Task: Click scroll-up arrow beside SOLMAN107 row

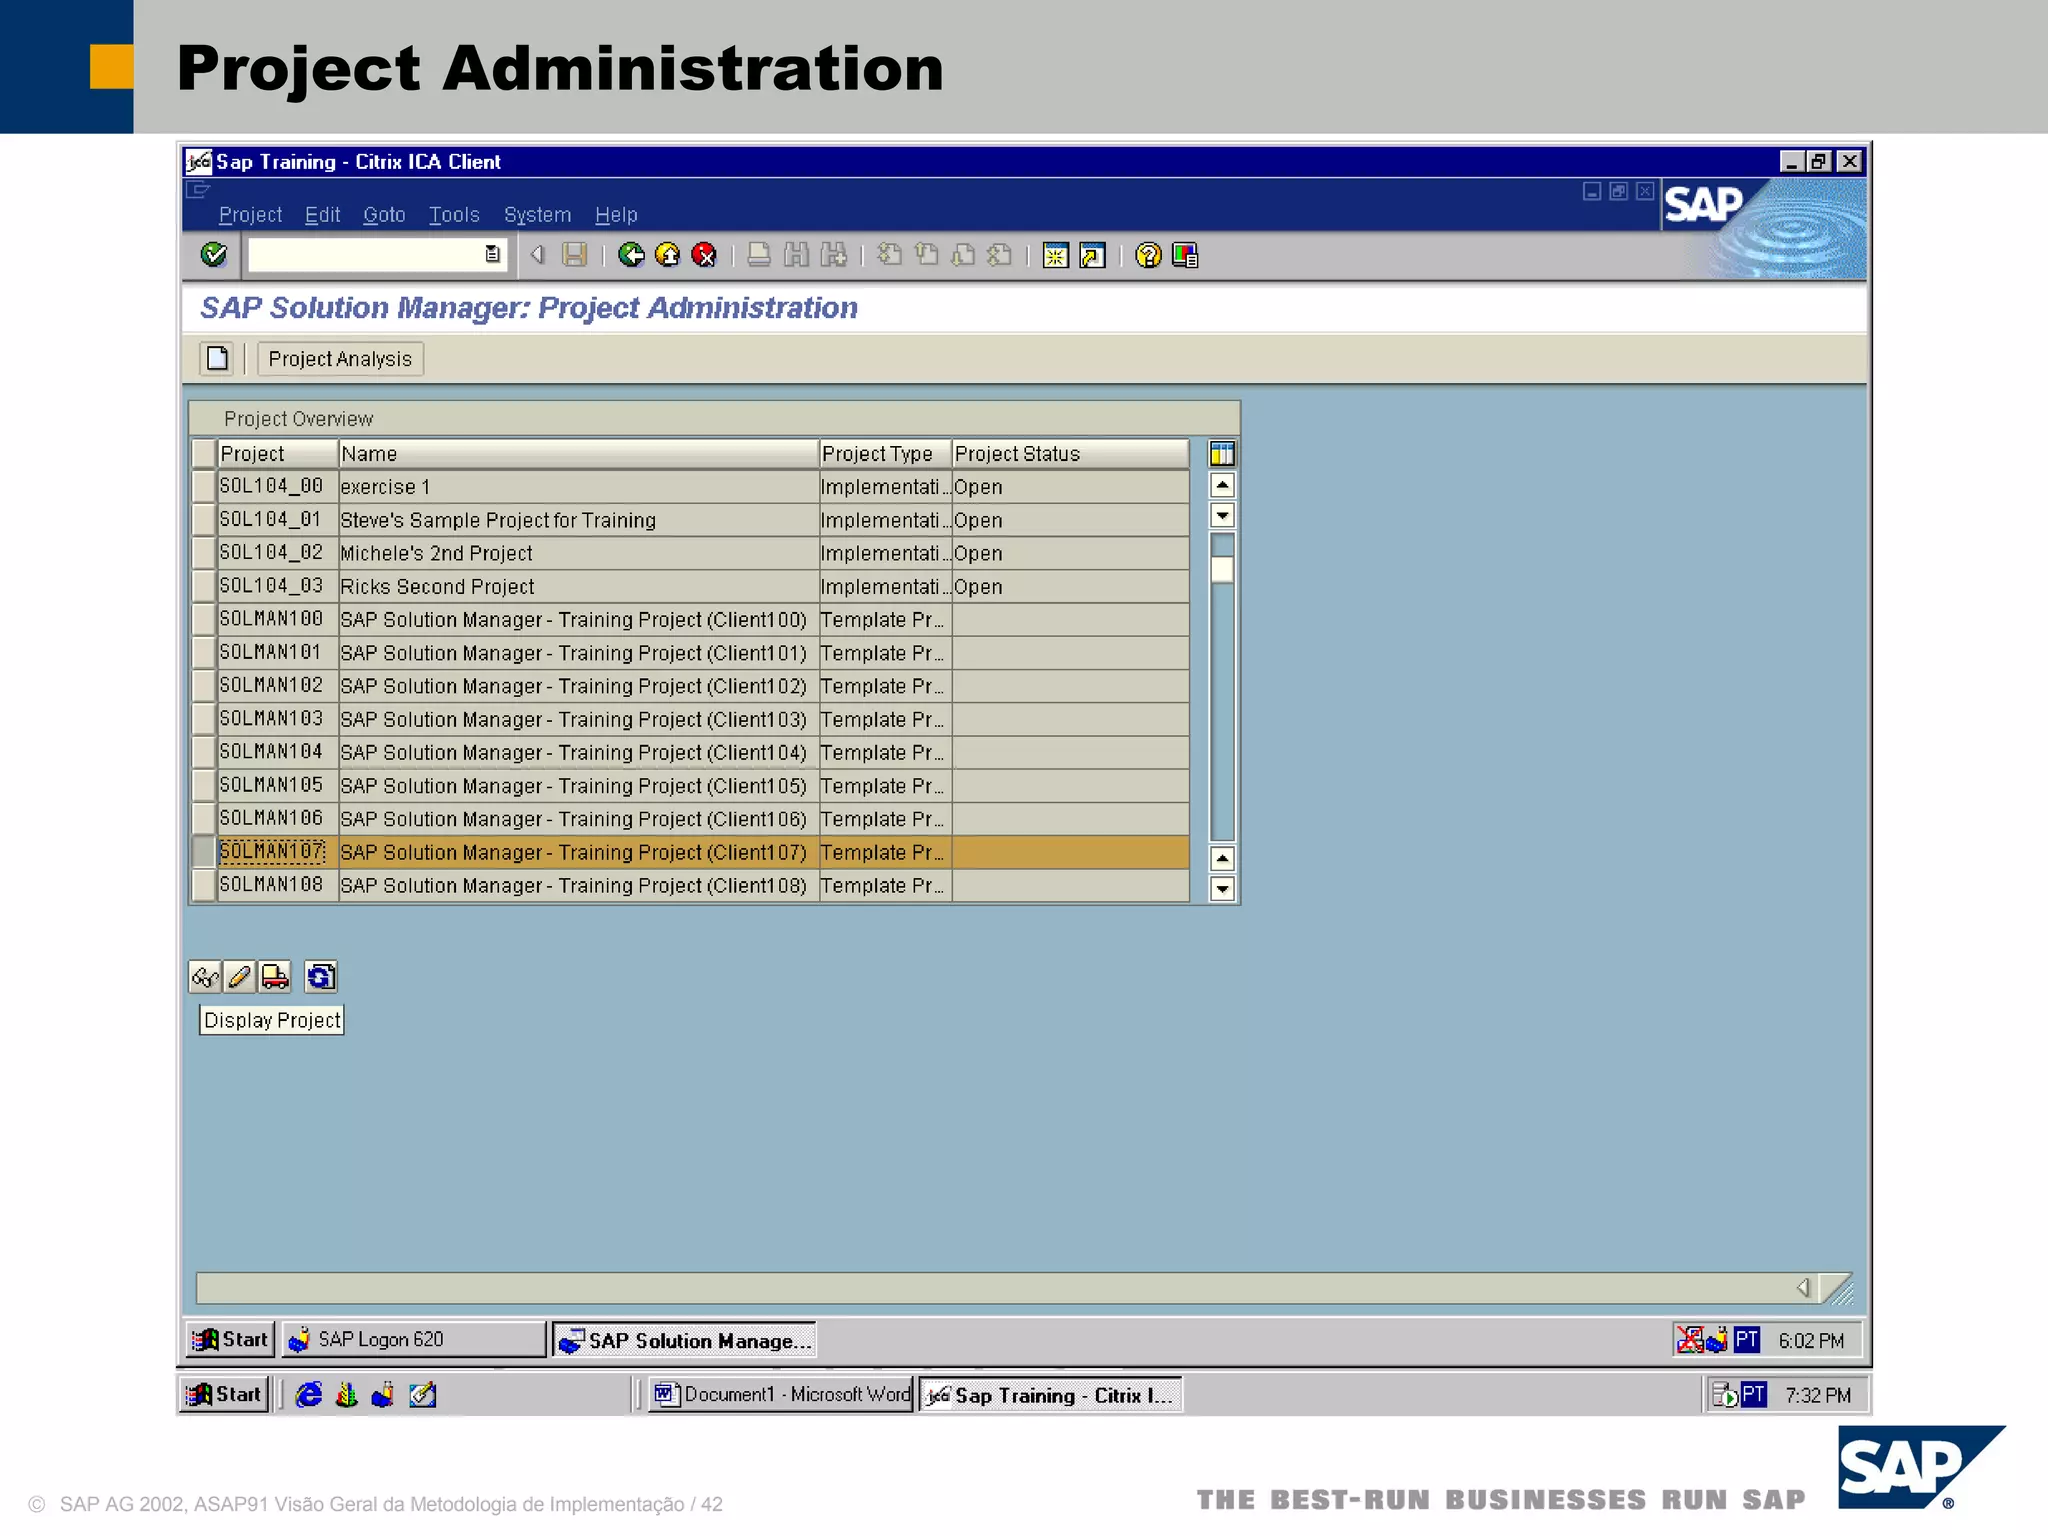Action: [x=1222, y=858]
